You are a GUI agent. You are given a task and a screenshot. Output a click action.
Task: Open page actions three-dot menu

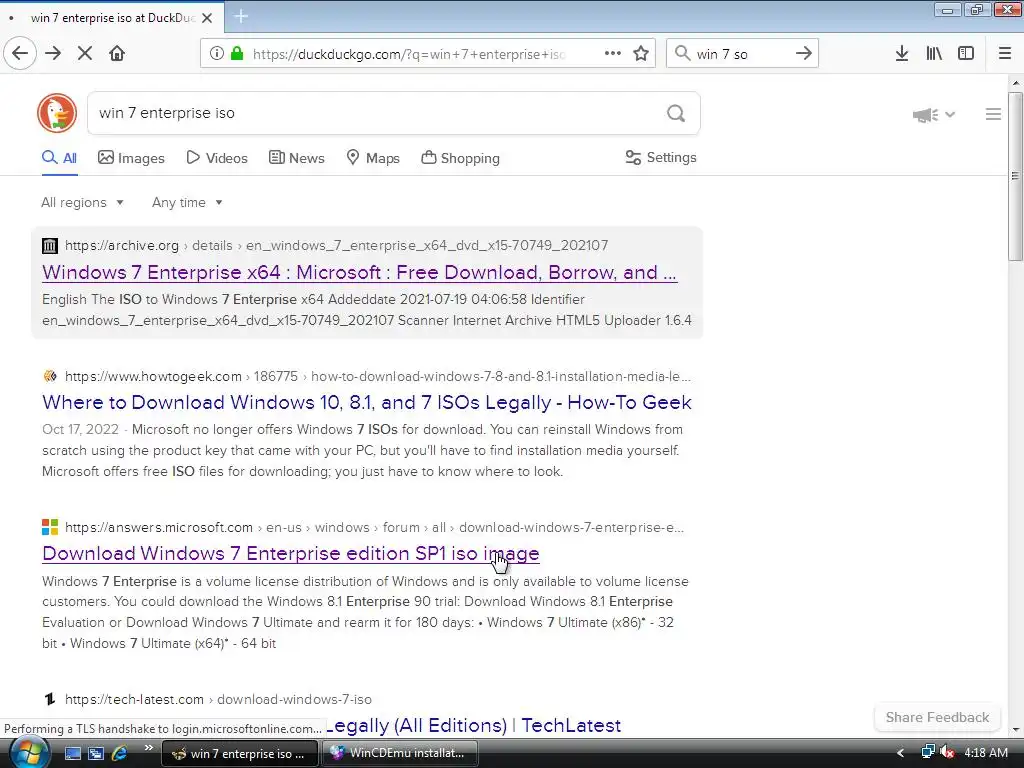point(613,54)
